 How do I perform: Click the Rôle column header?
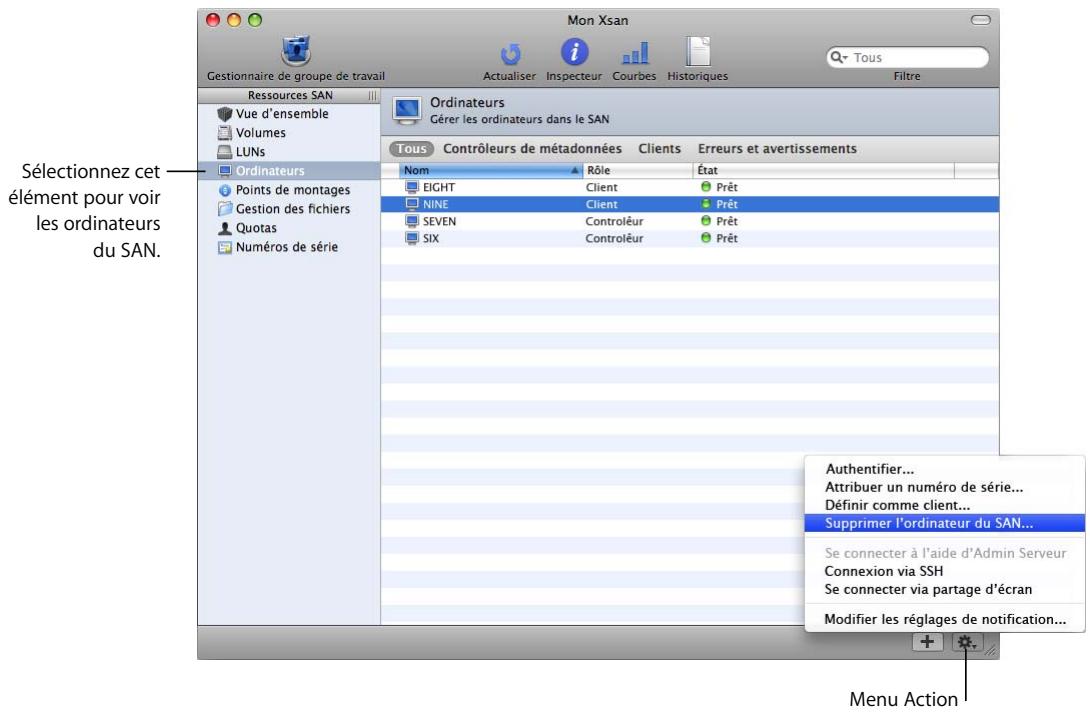pyautogui.click(x=637, y=170)
